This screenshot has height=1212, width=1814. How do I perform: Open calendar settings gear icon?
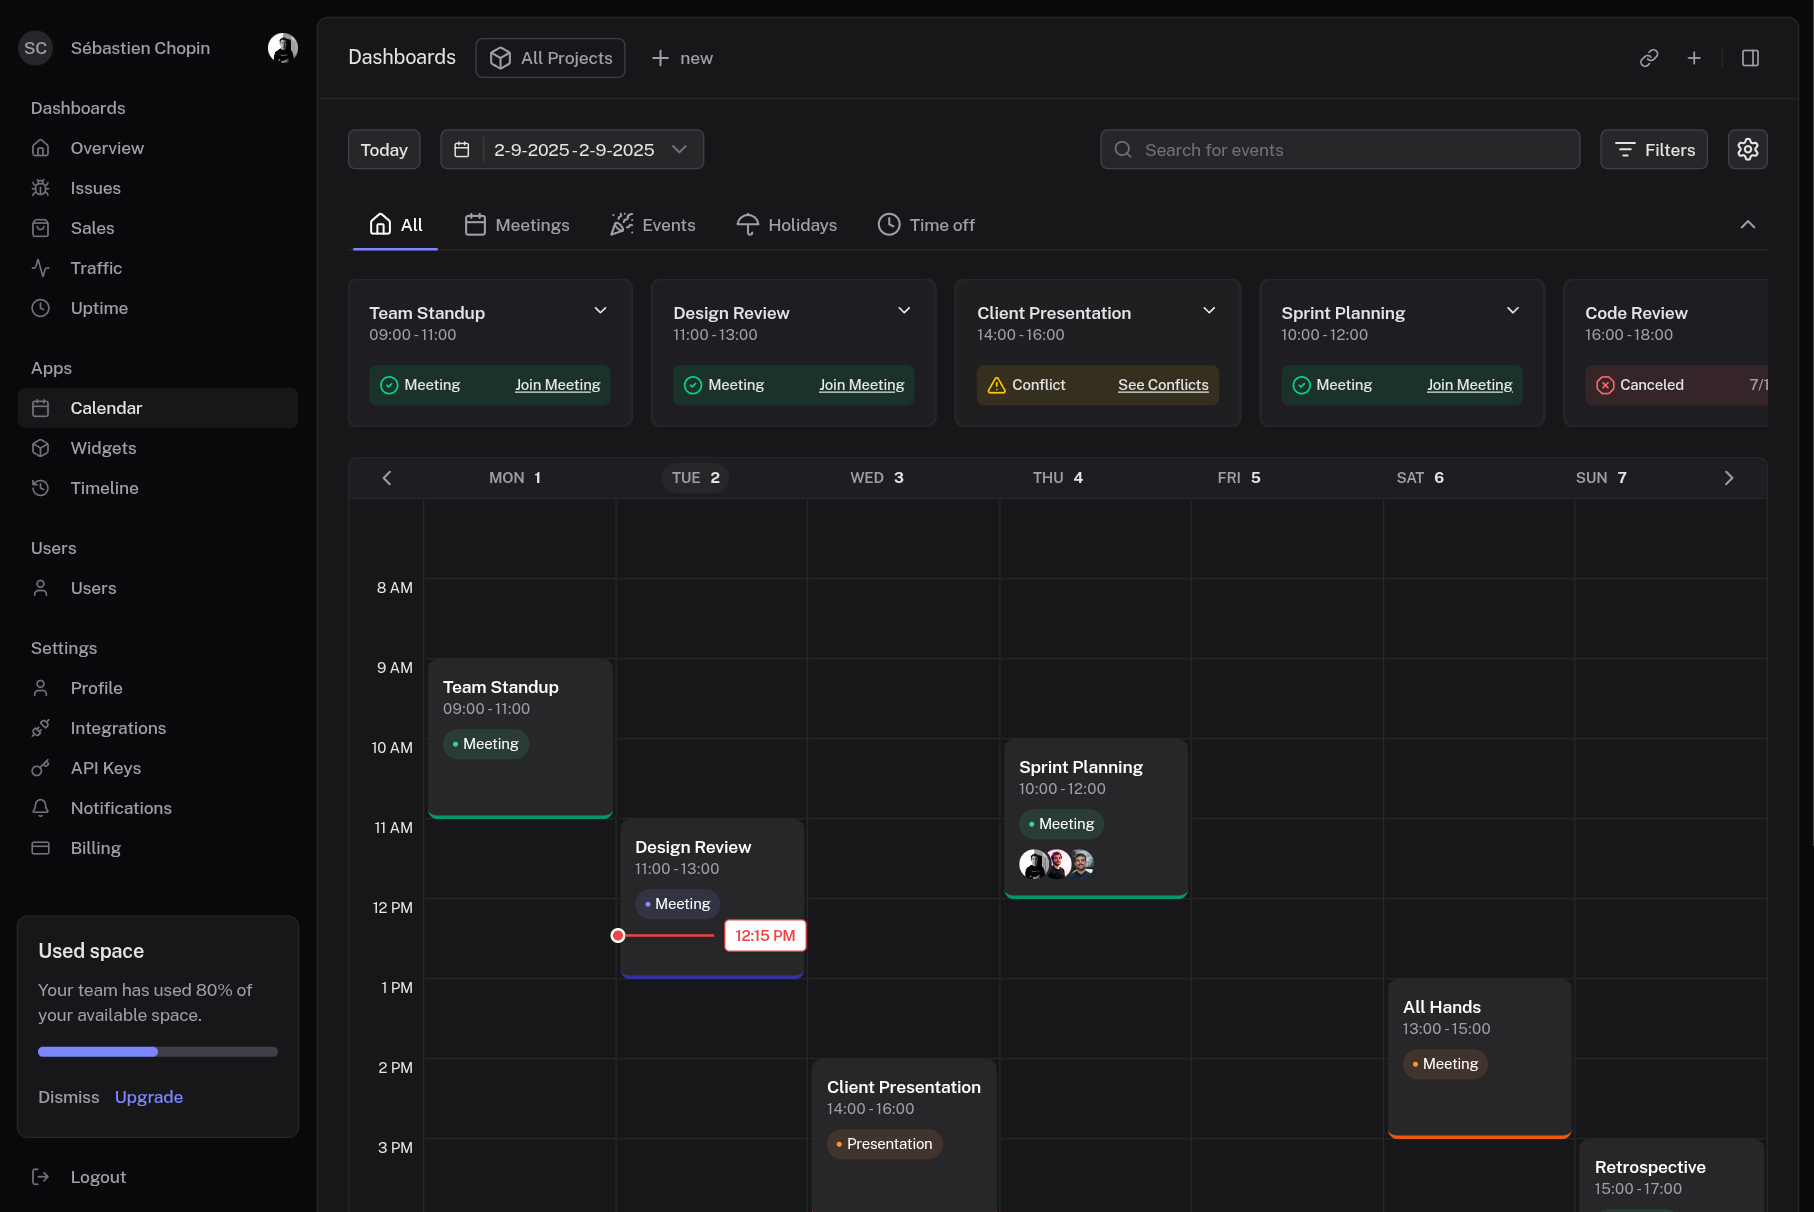[x=1747, y=149]
